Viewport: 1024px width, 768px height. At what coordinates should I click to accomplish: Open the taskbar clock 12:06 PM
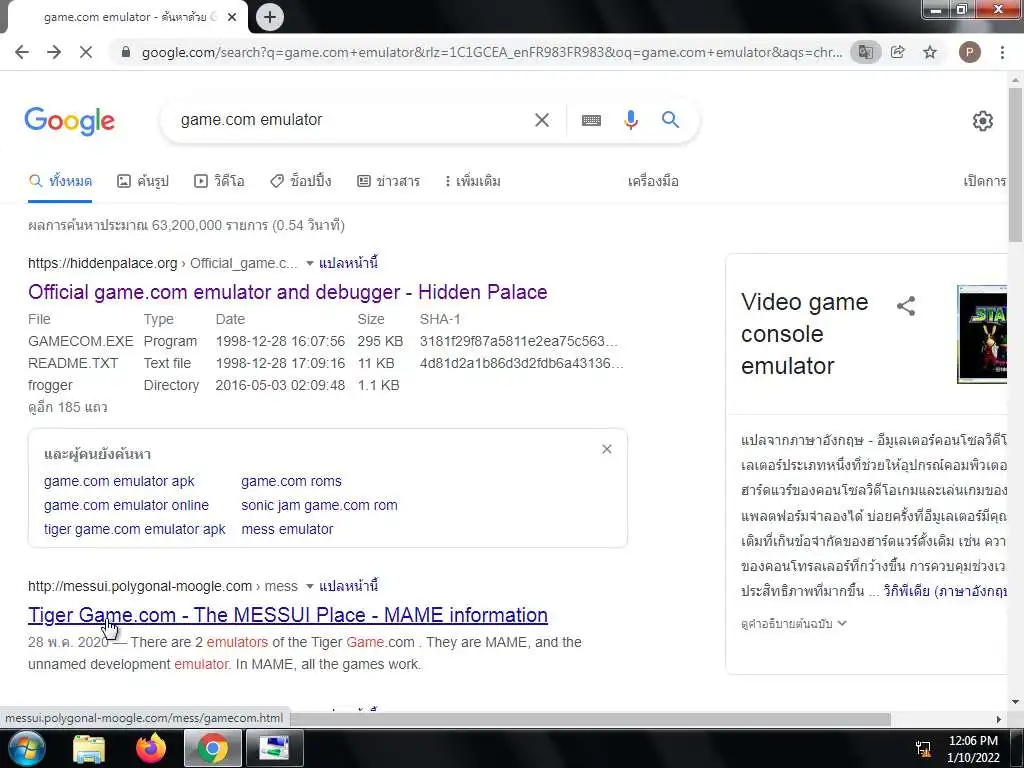(973, 749)
